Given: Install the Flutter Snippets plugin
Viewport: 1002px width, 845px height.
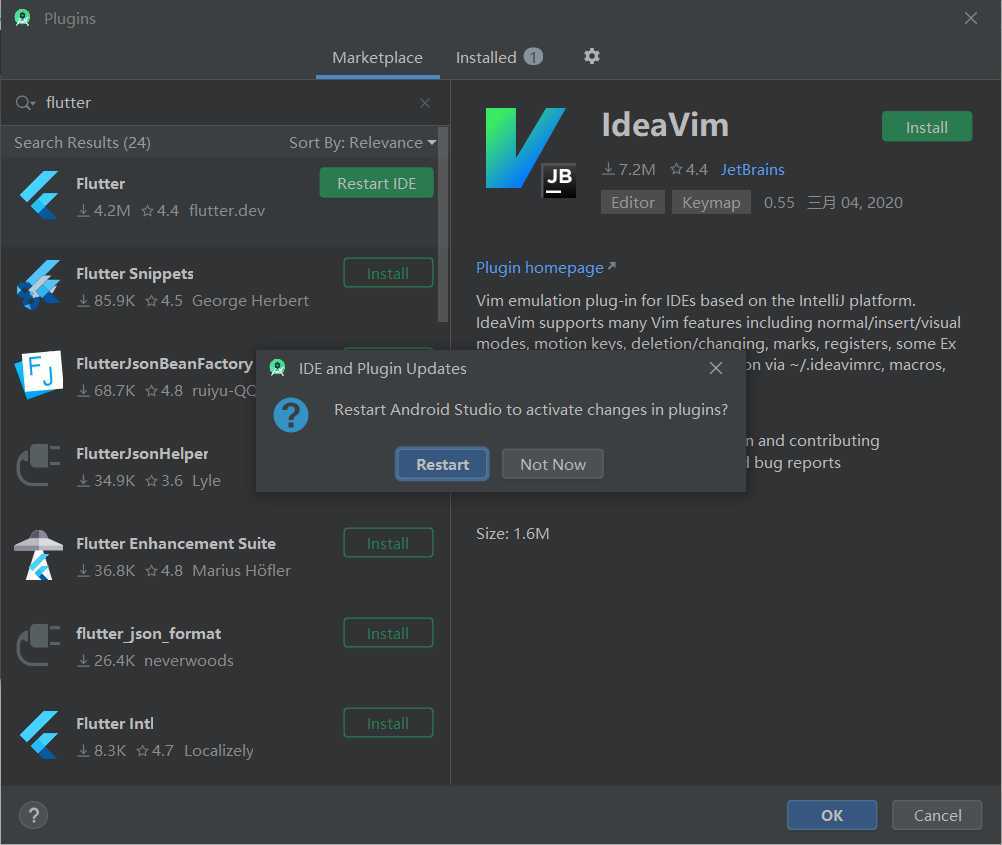Looking at the screenshot, I should point(388,274).
